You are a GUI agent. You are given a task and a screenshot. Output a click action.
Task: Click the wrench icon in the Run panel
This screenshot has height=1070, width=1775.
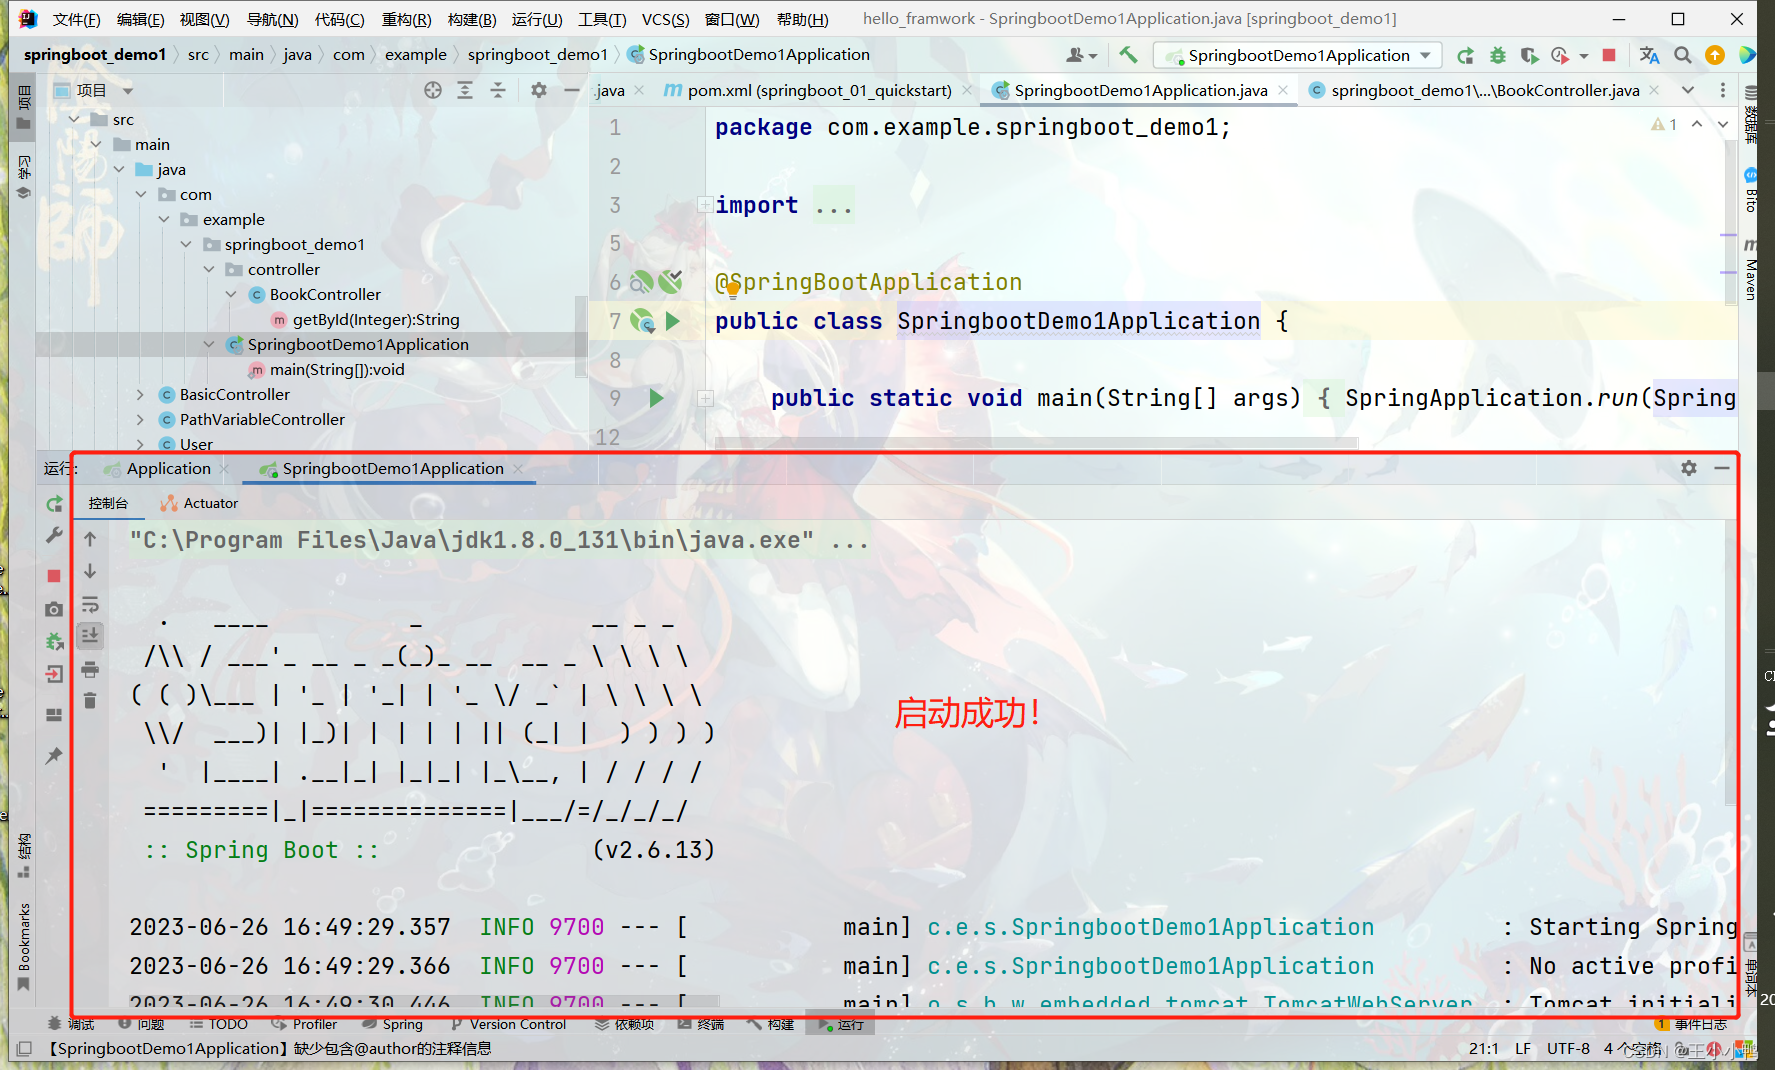coord(54,536)
